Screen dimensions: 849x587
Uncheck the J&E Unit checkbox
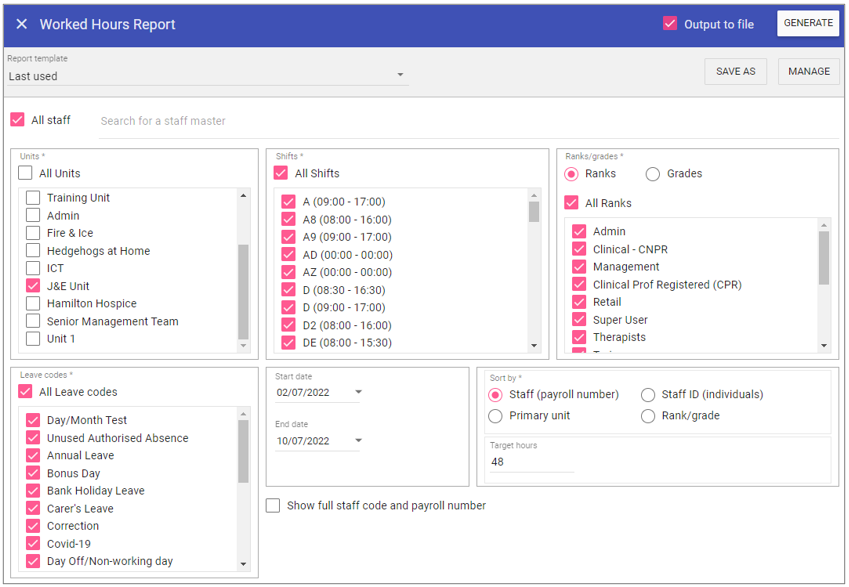(x=33, y=286)
